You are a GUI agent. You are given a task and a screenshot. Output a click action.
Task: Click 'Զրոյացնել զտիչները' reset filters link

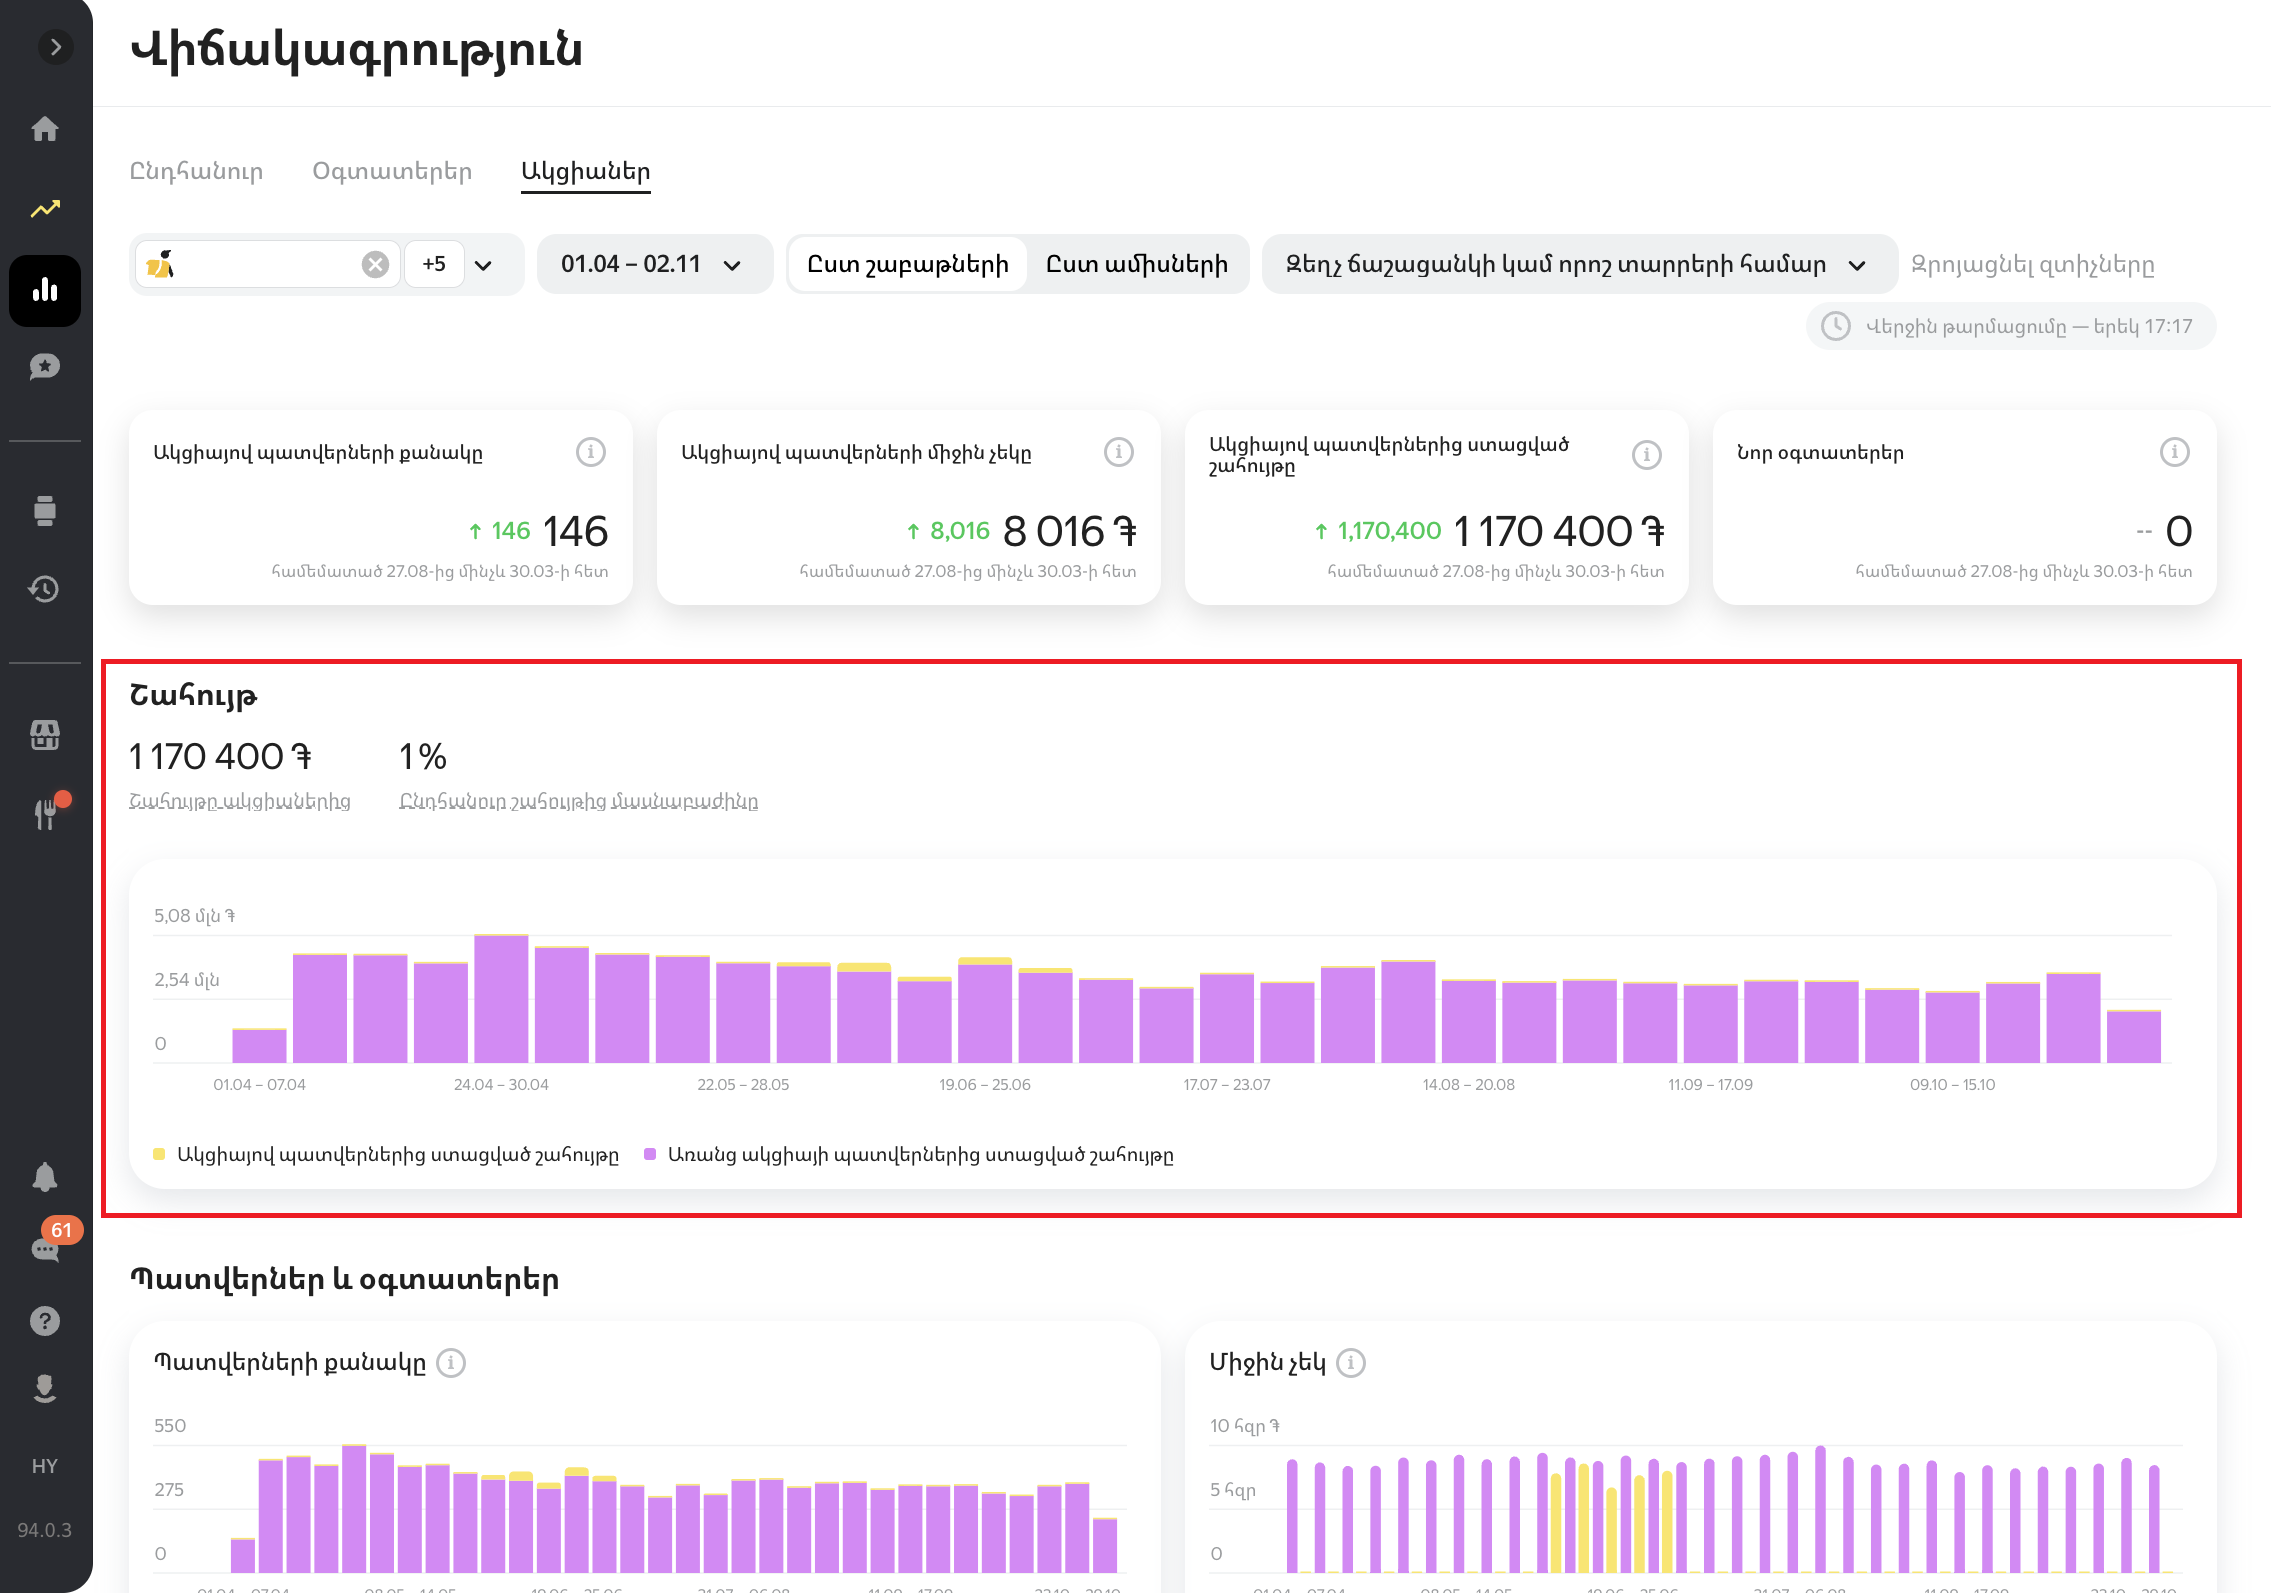pos(2032,265)
